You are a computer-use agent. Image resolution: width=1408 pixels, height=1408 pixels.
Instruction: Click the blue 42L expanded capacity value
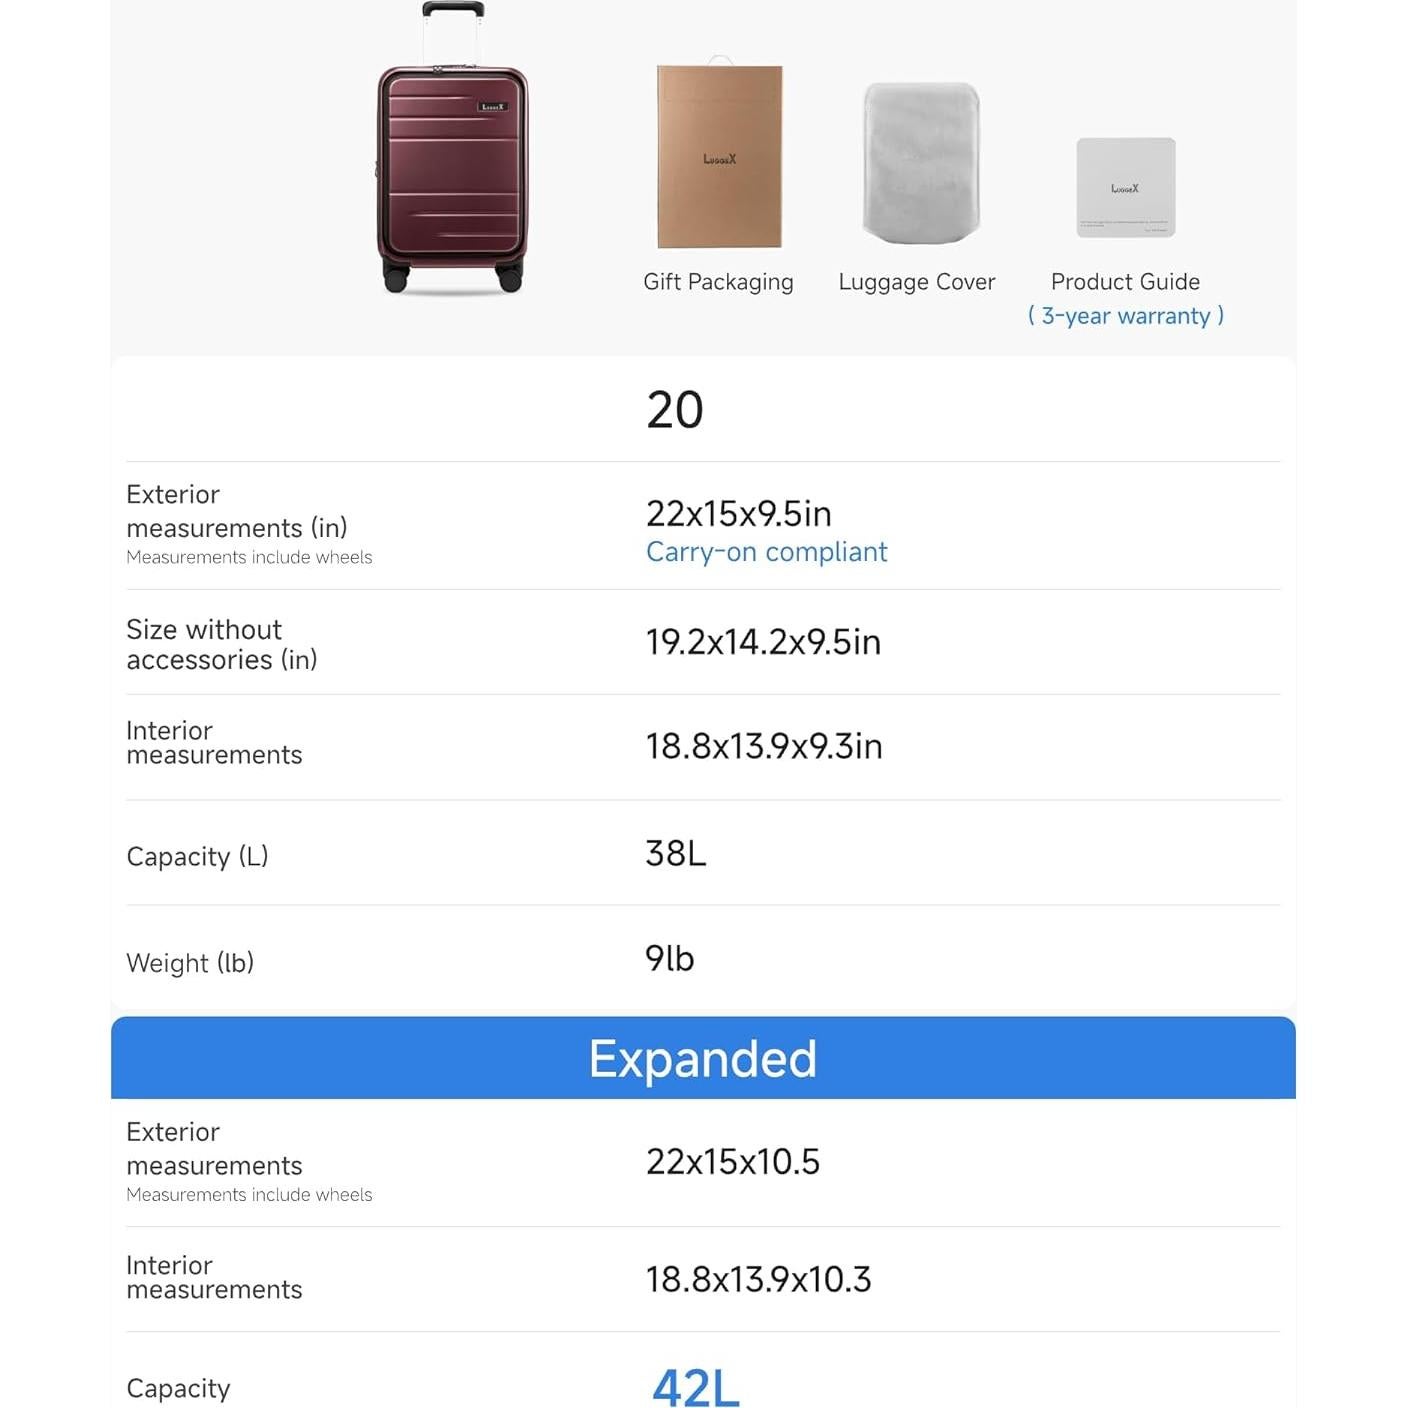pyautogui.click(x=696, y=1387)
